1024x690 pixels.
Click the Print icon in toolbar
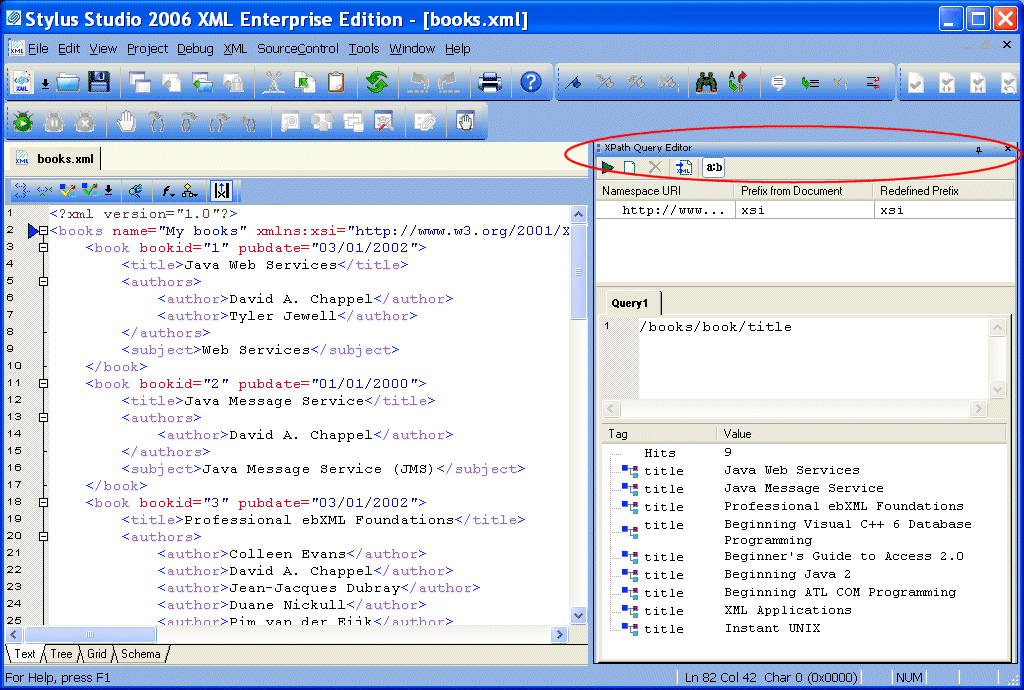click(489, 82)
